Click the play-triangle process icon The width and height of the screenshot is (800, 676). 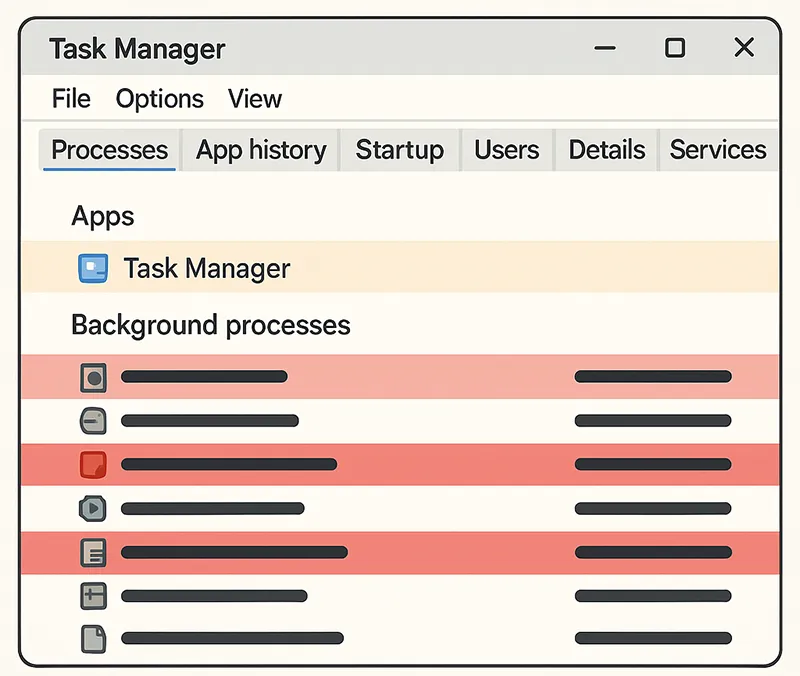[x=93, y=509]
